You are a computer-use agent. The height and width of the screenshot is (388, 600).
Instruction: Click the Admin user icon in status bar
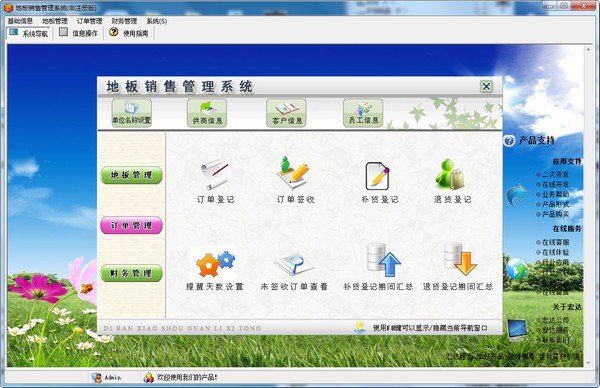97,377
